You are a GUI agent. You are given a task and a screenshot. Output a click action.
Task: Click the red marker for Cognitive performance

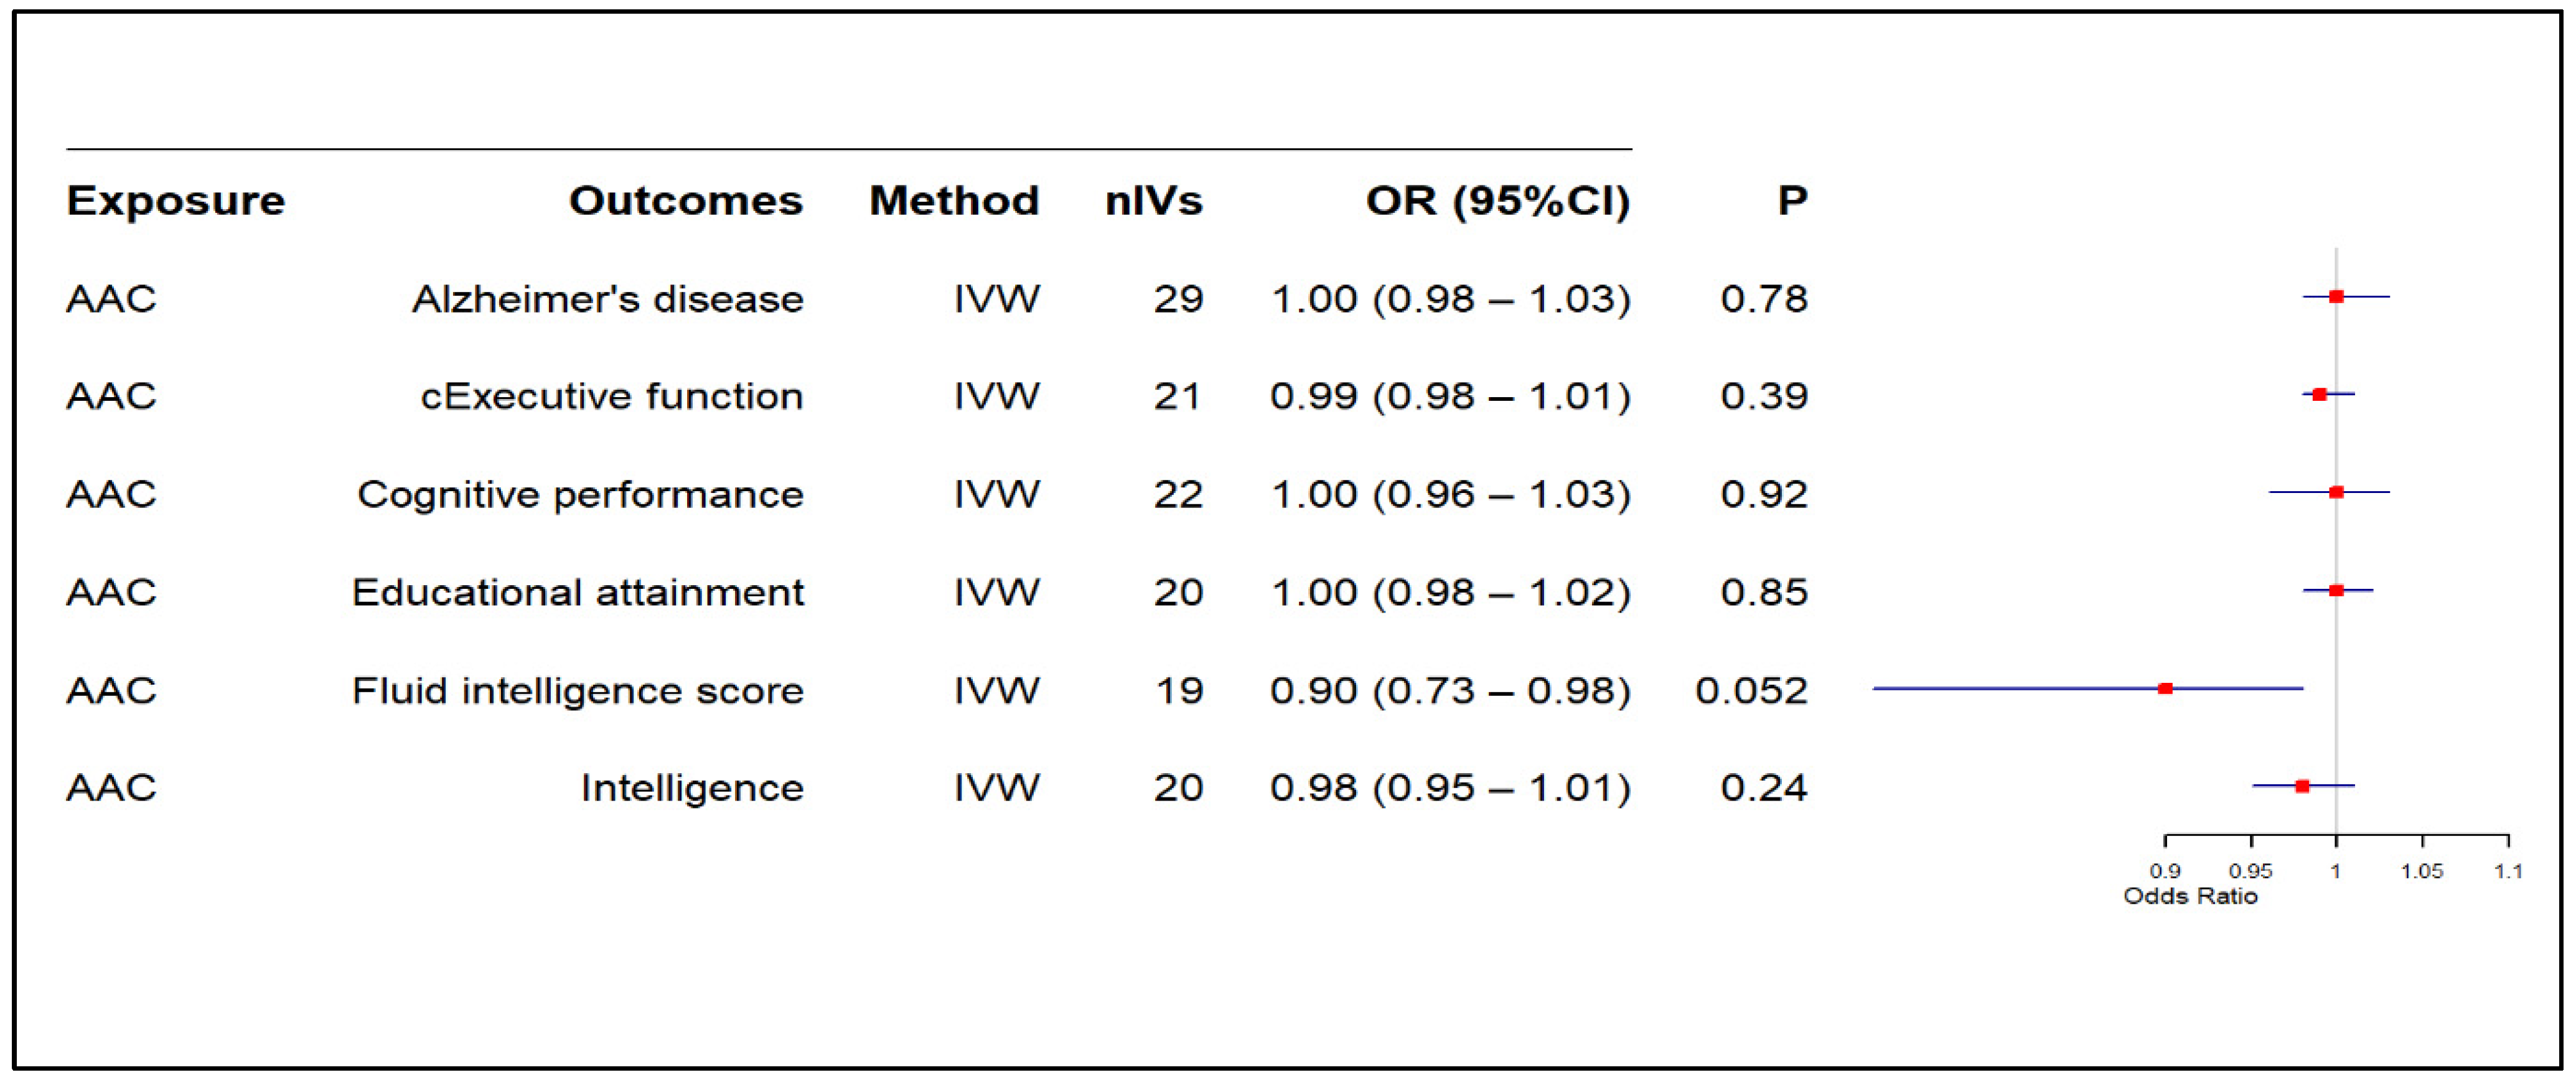(x=2336, y=492)
